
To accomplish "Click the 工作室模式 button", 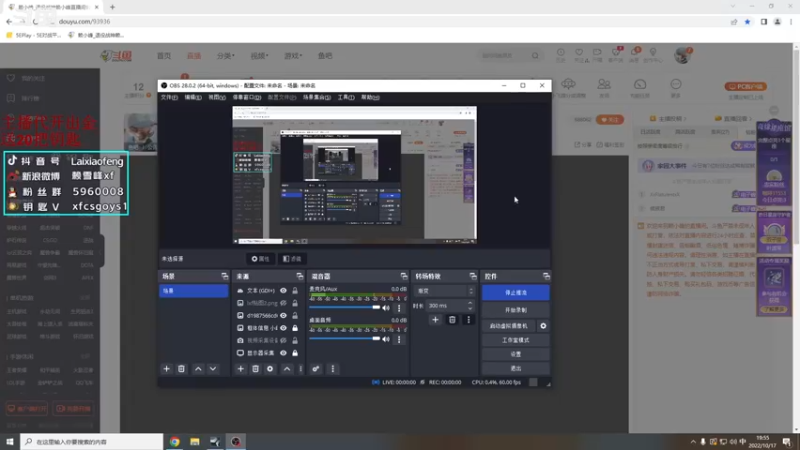I will pos(516,340).
